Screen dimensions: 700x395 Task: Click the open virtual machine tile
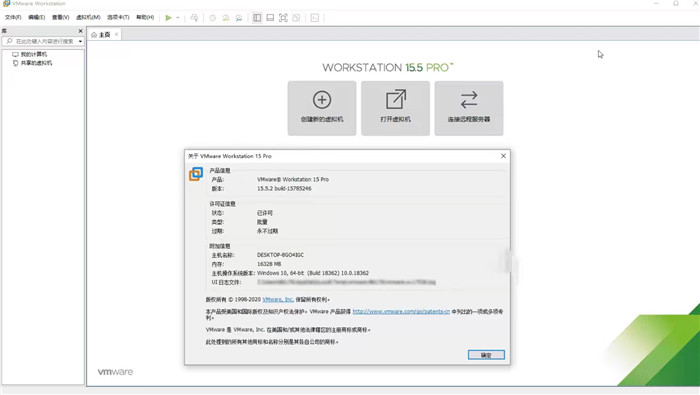(x=396, y=108)
